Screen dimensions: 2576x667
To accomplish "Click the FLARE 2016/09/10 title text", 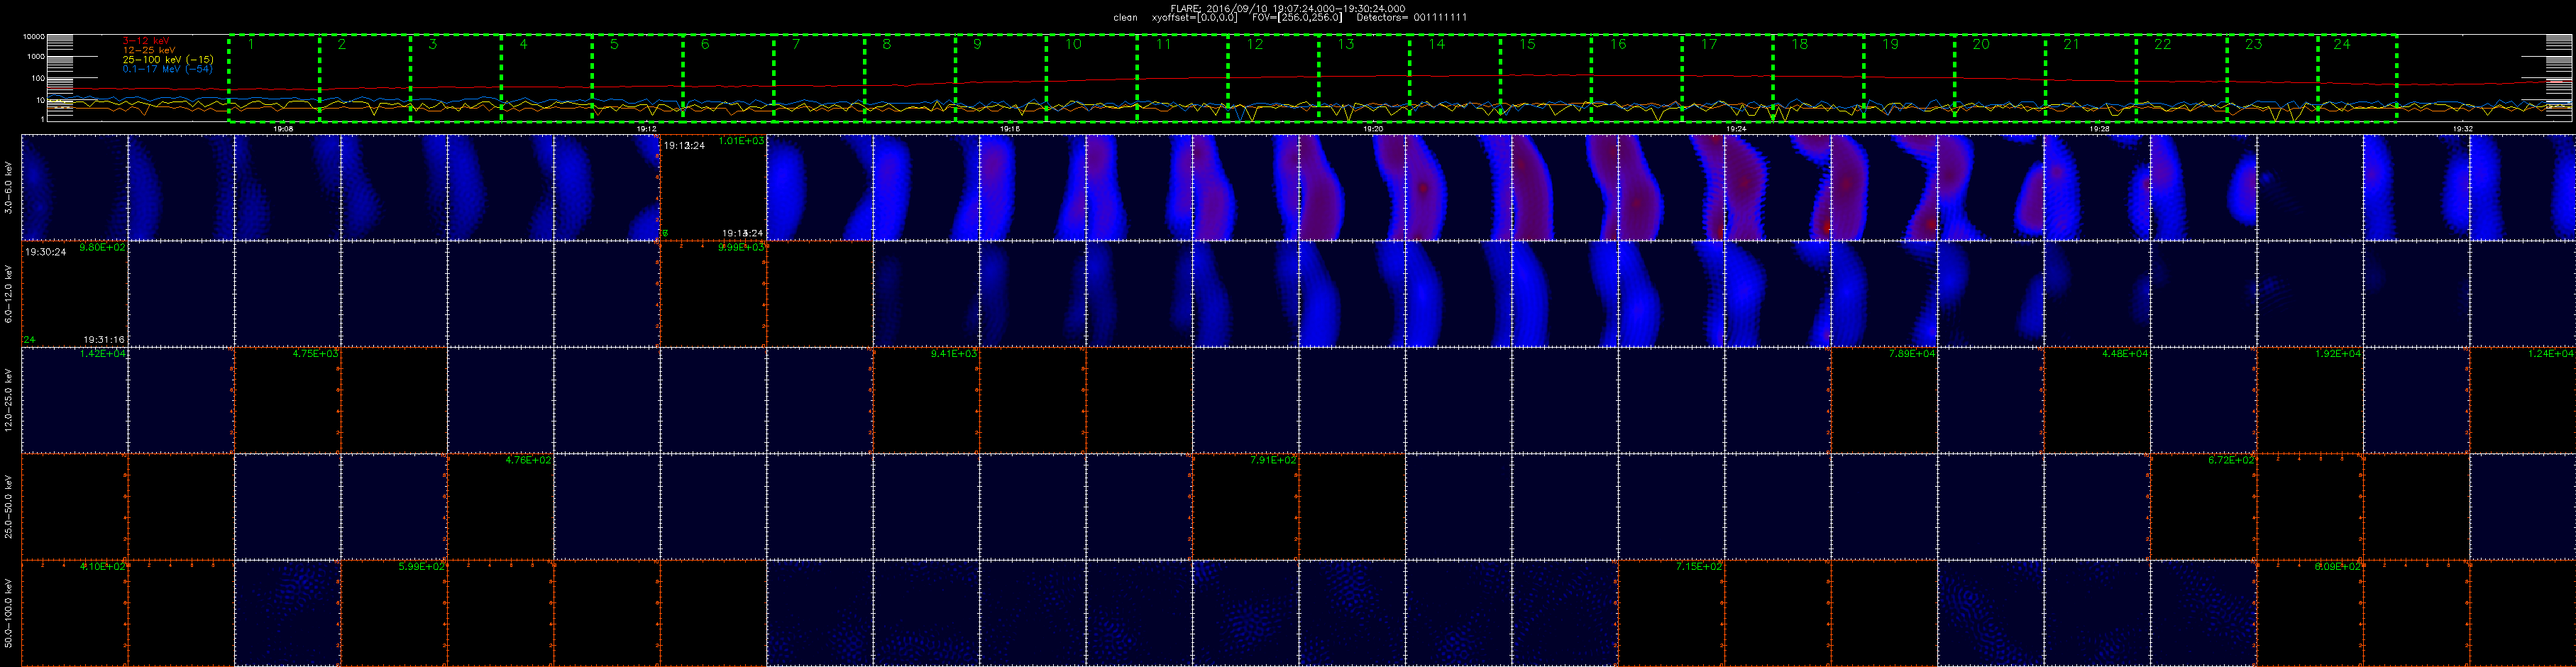I will pyautogui.click(x=1287, y=8).
